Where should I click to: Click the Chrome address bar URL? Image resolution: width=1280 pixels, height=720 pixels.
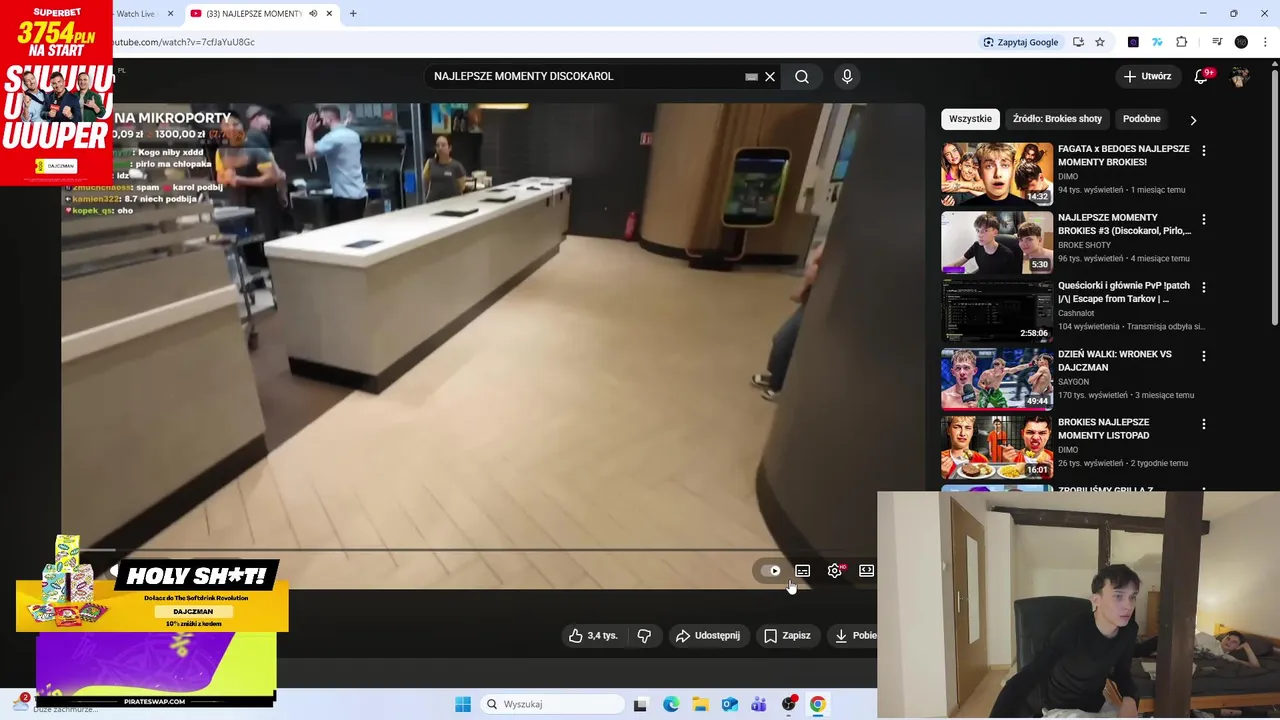coord(184,42)
